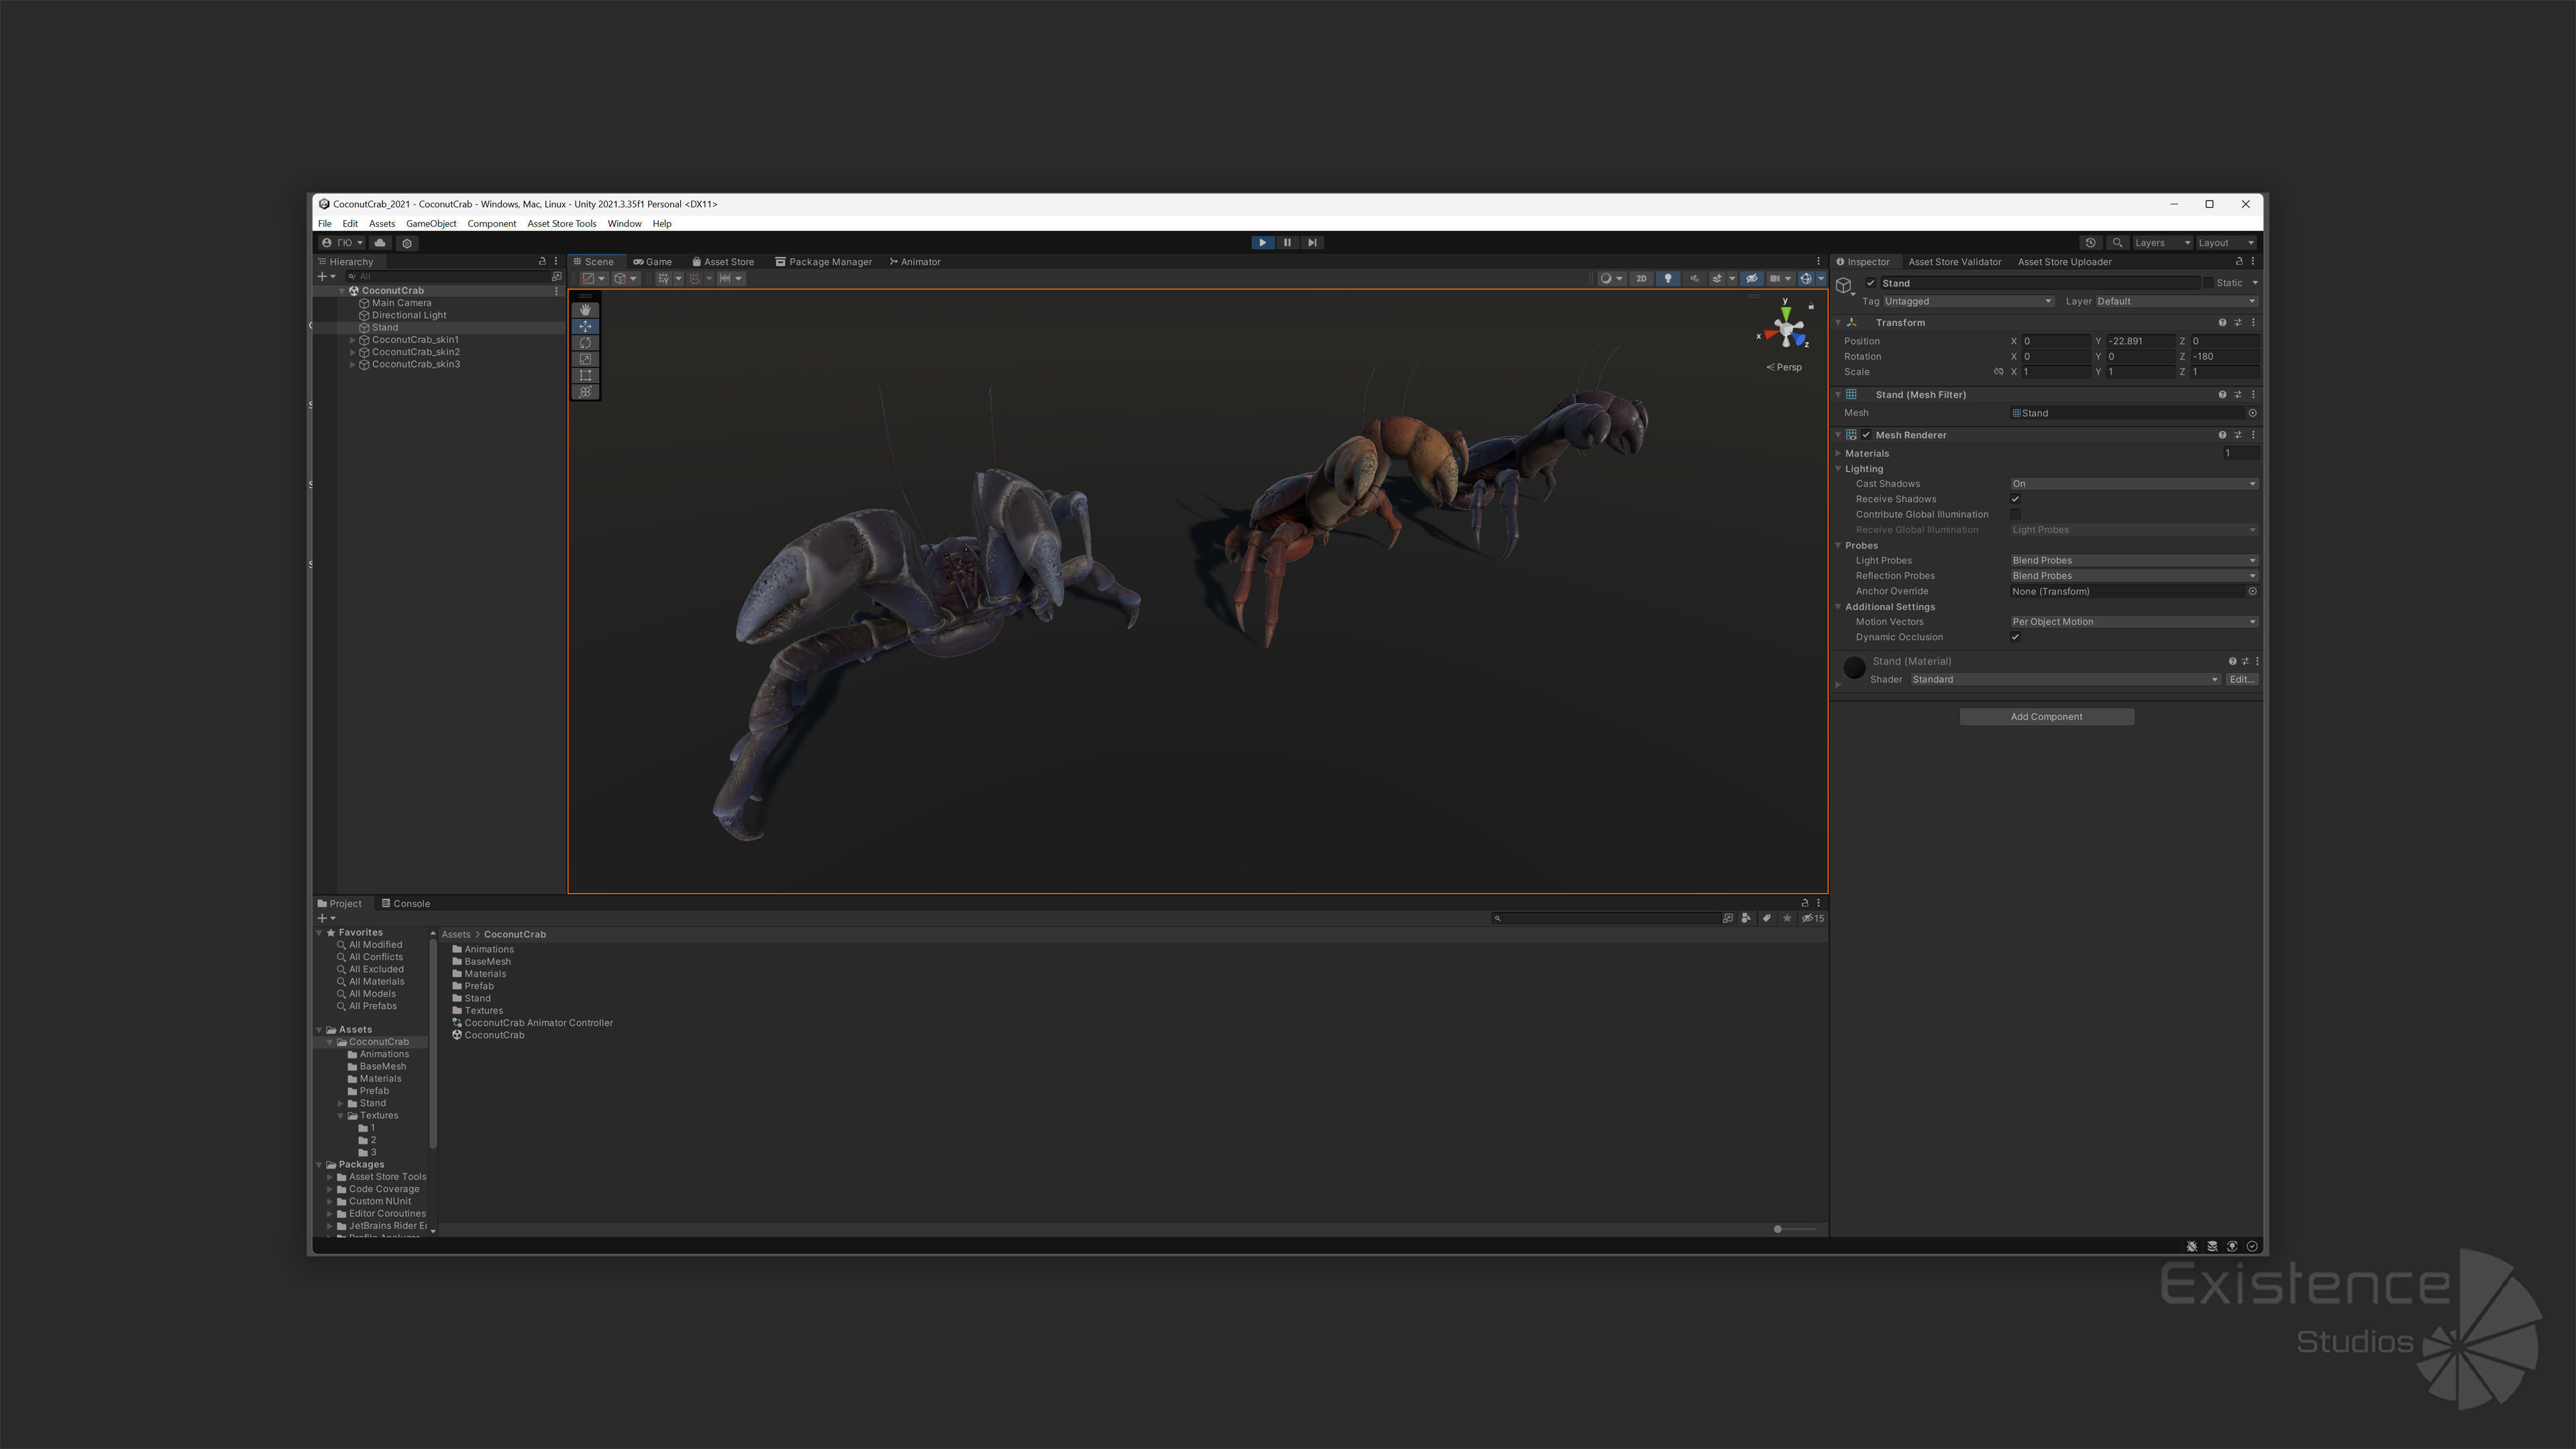The image size is (2576, 1449).
Task: Toggle scene audio icon
Action: (x=1694, y=279)
